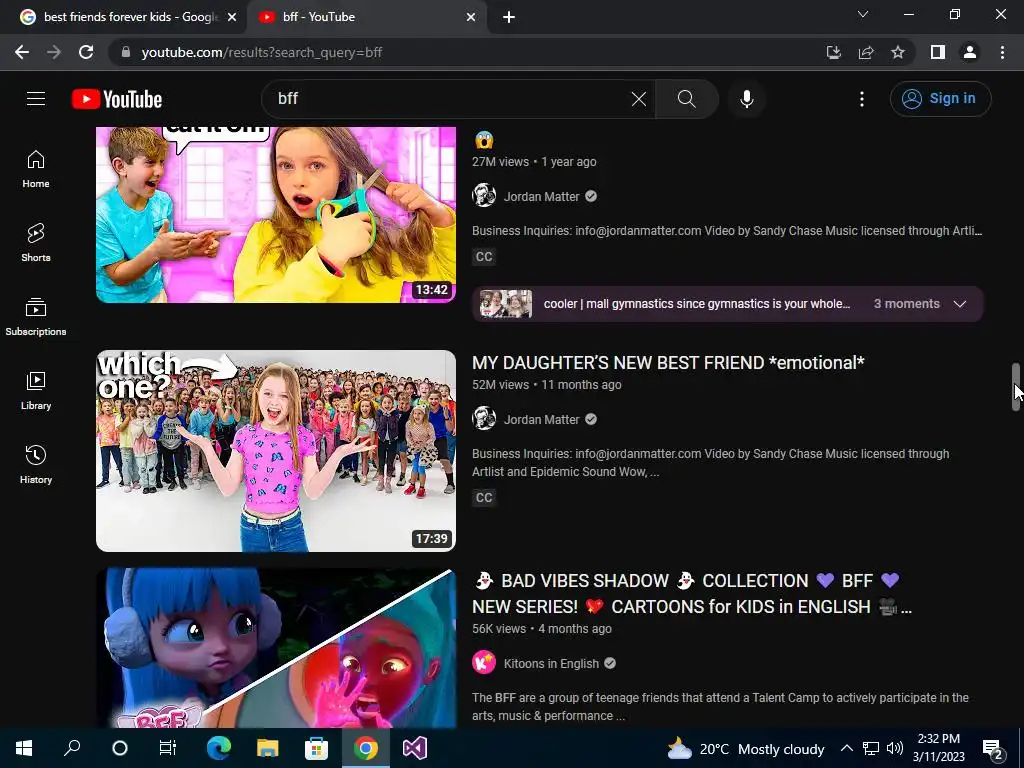Click the '56K views' text
This screenshot has height=768, width=1024.
[x=499, y=628]
